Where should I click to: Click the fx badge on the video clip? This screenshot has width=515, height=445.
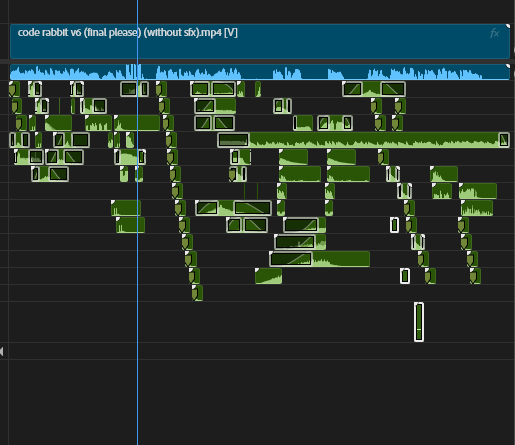[495, 33]
